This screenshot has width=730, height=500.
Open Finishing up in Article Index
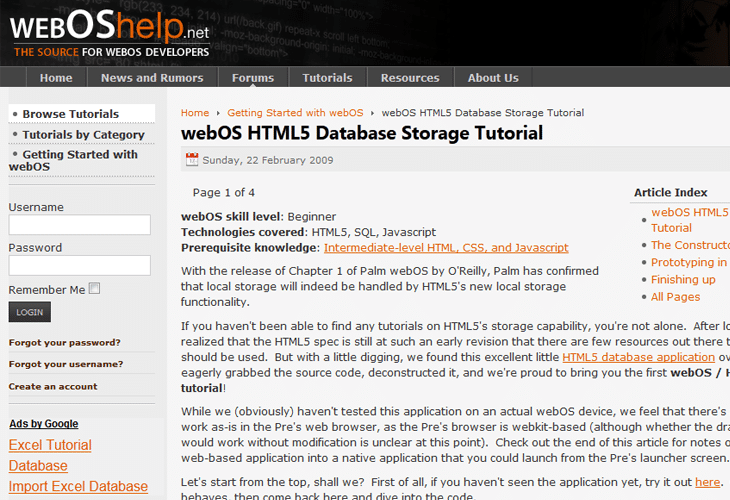pyautogui.click(x=683, y=279)
